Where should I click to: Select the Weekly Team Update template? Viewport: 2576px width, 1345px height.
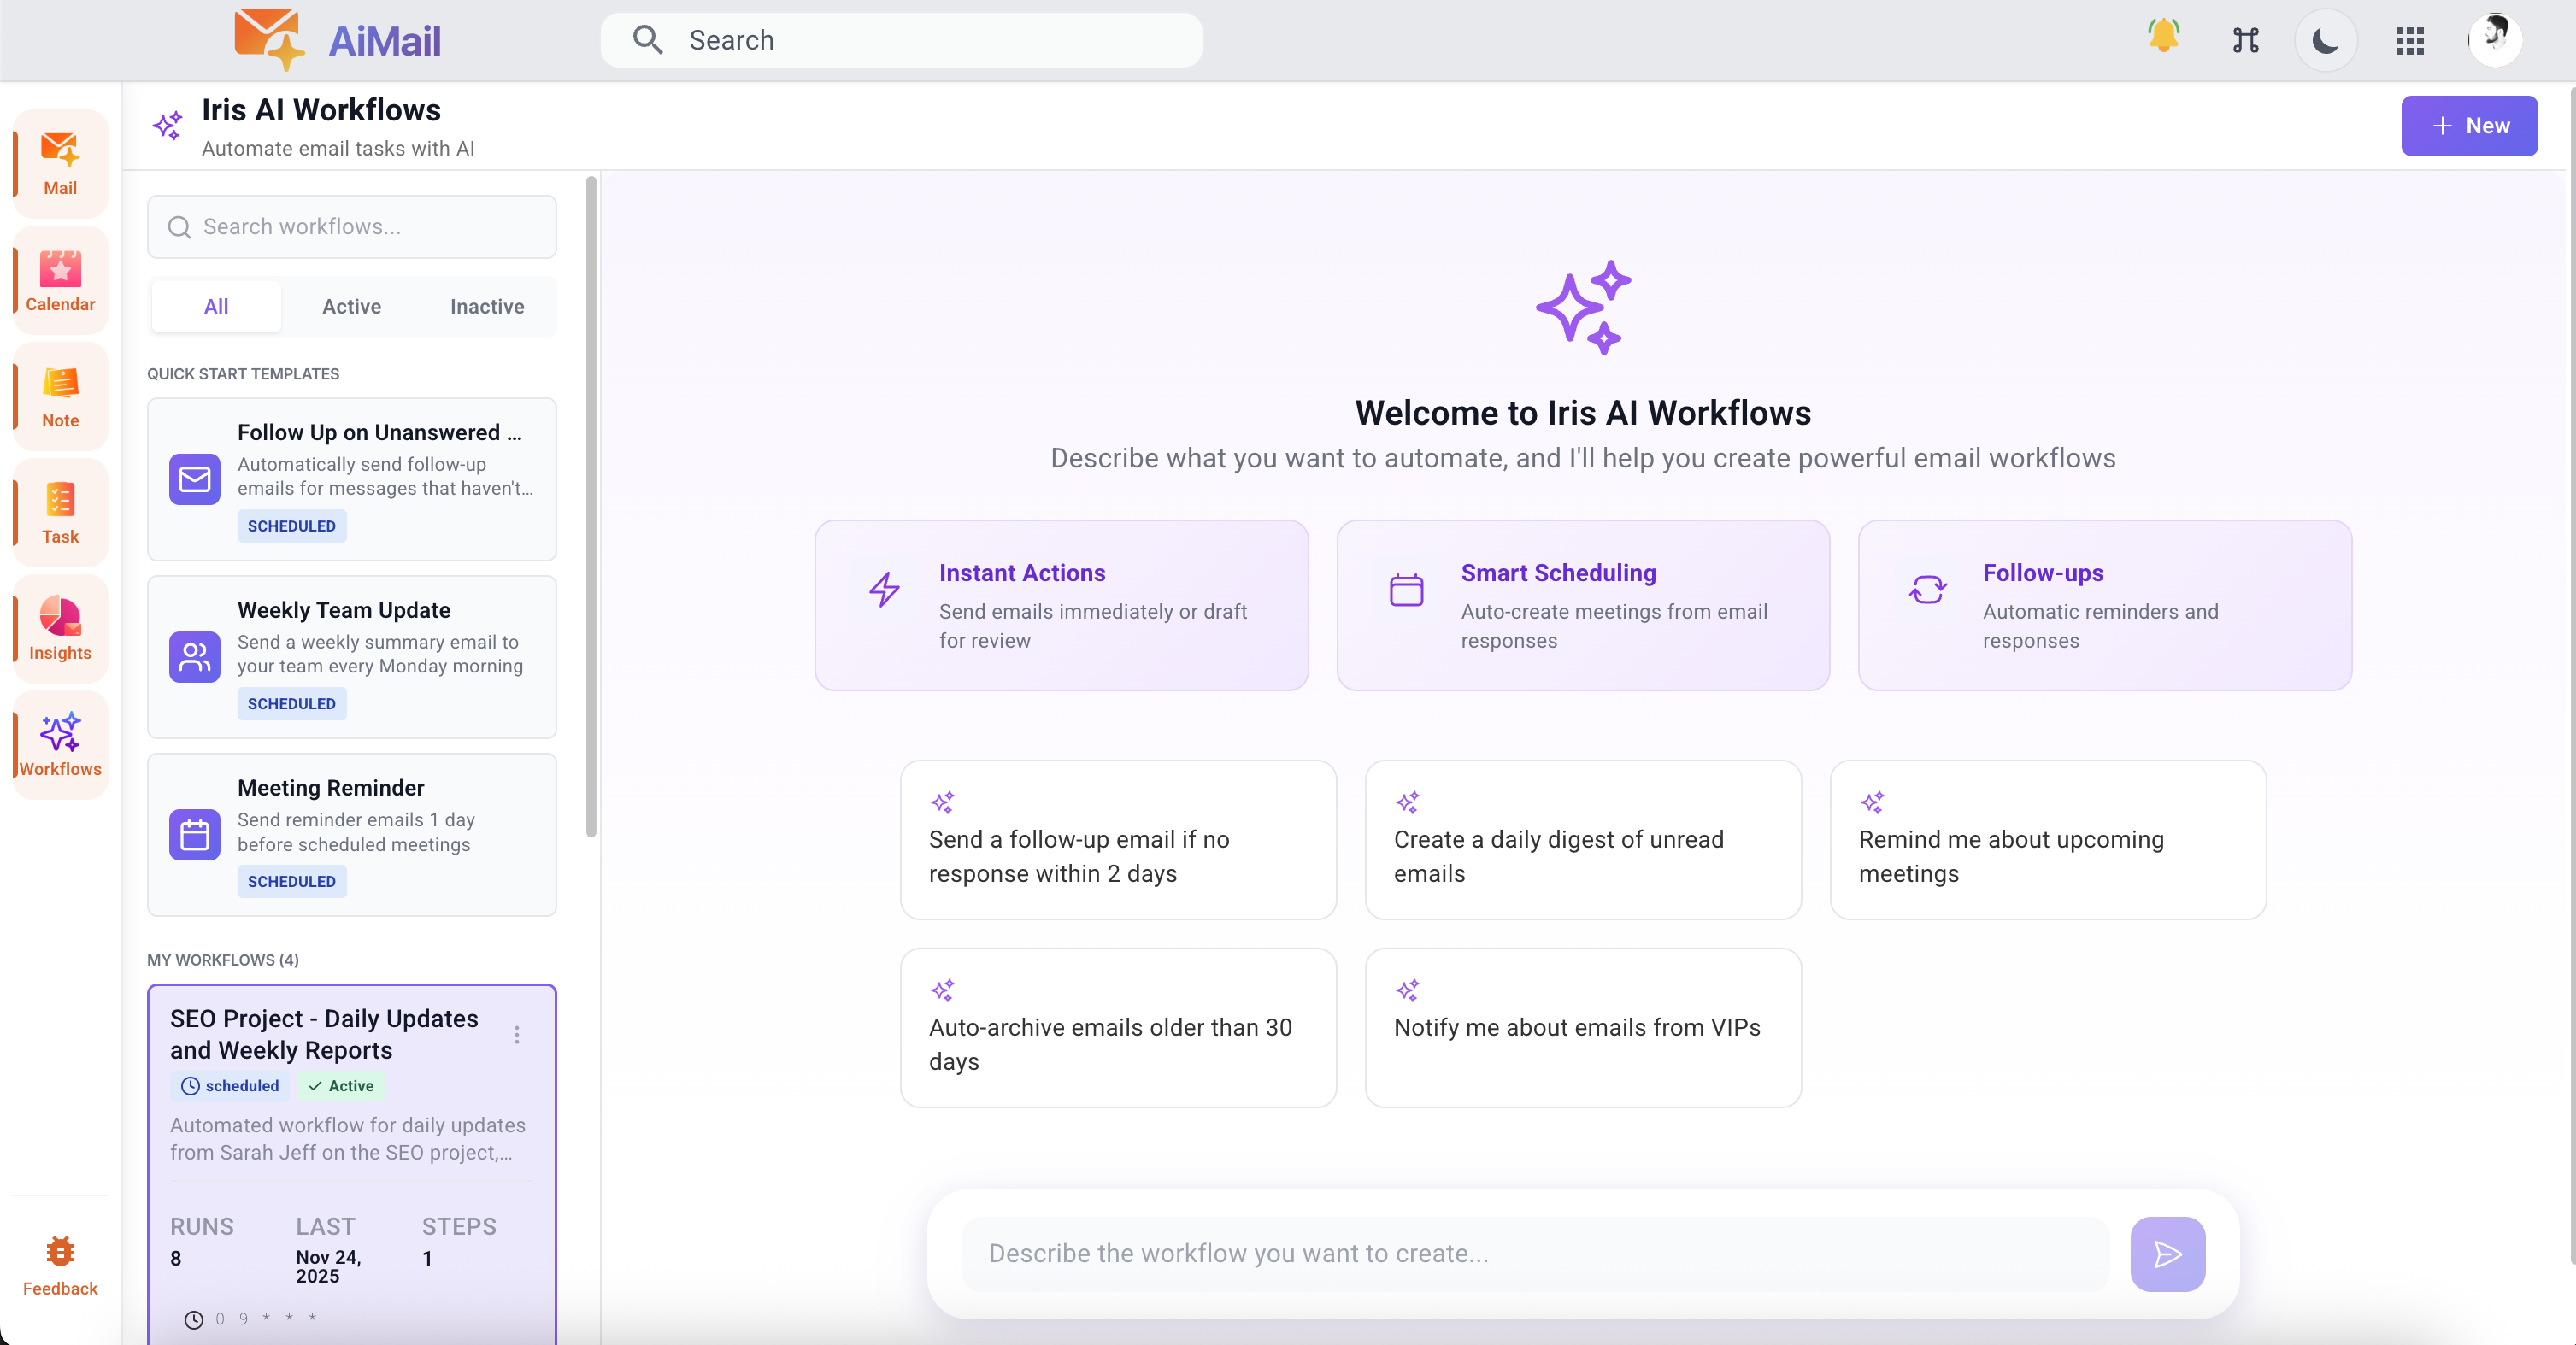coord(351,657)
